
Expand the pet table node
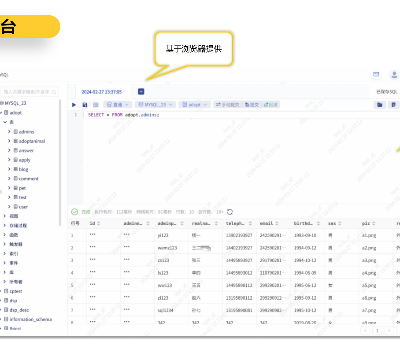pos(9,188)
